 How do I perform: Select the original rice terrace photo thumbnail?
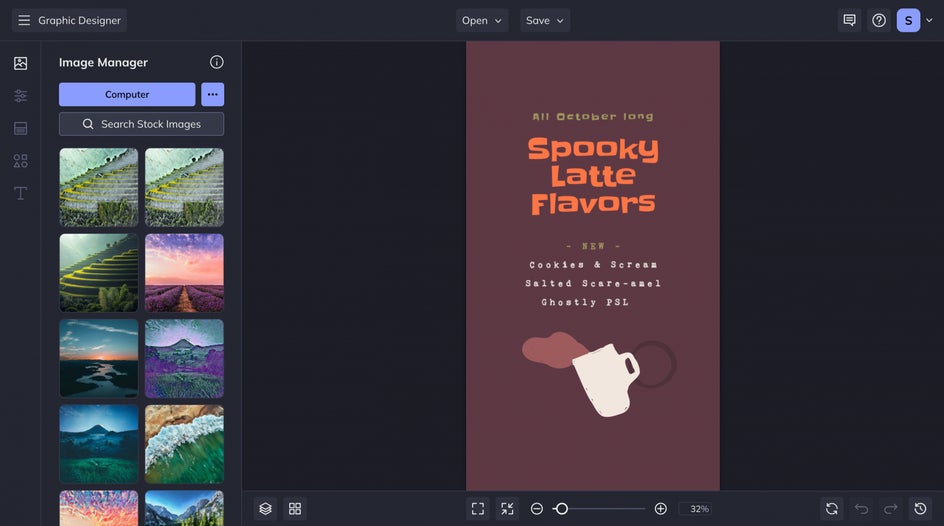tap(99, 273)
